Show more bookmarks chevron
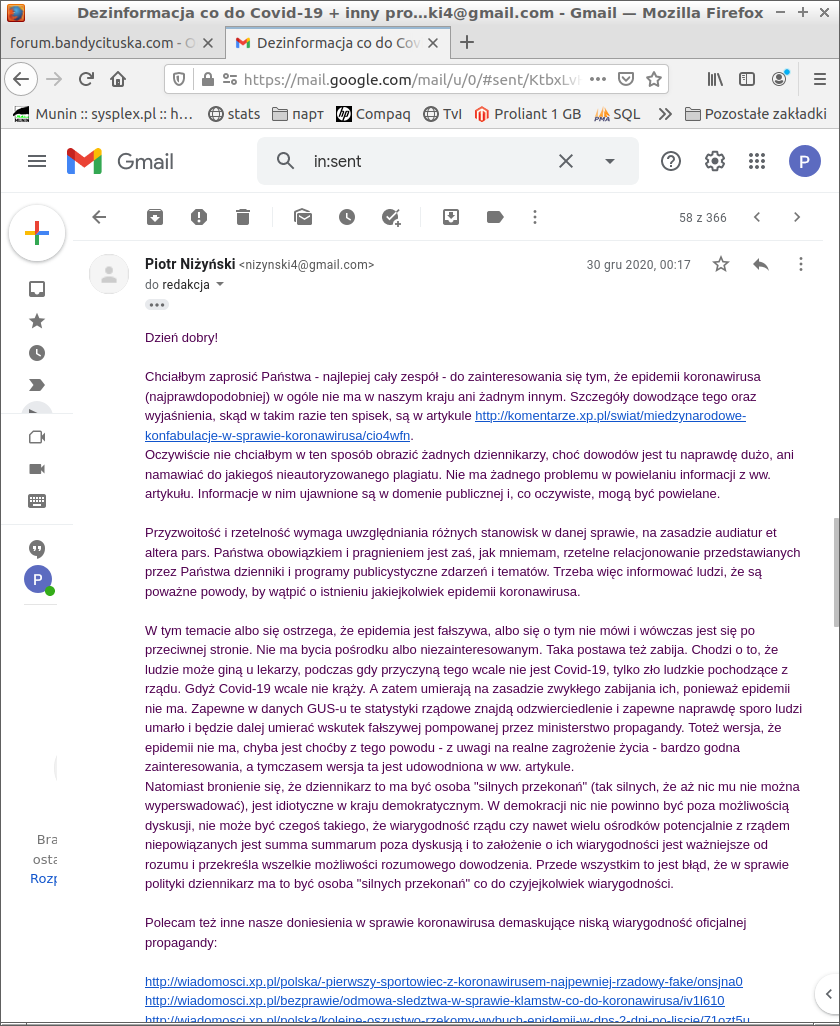Viewport: 840px width, 1026px height. (665, 114)
